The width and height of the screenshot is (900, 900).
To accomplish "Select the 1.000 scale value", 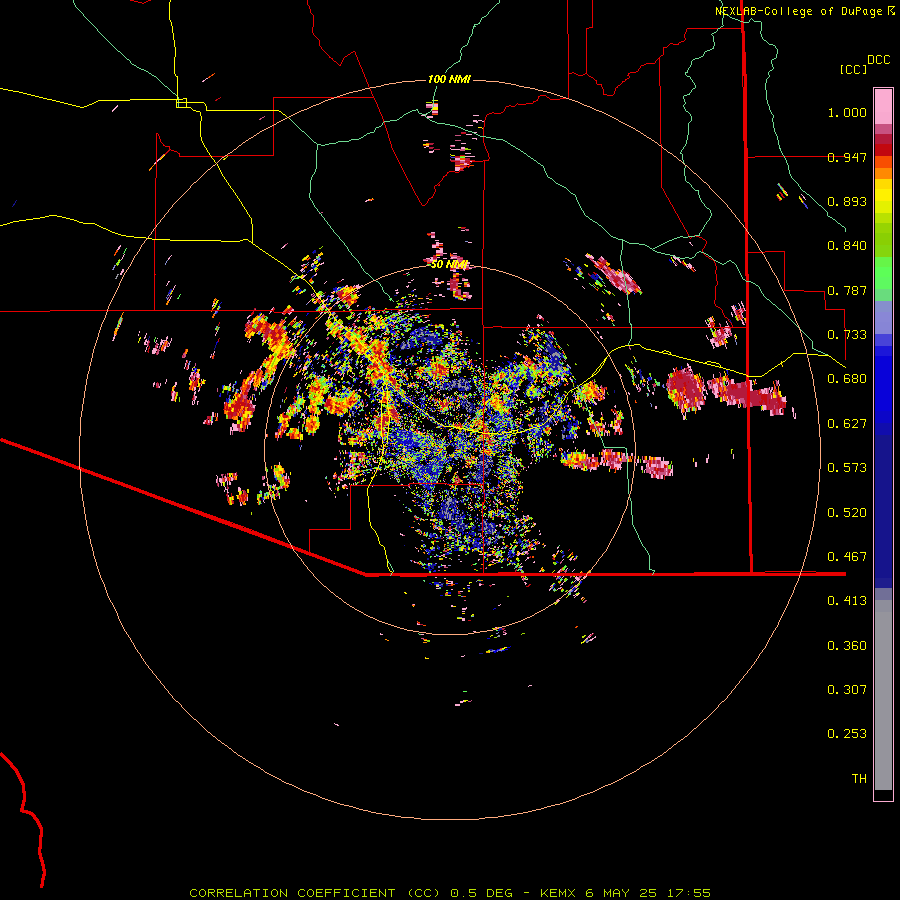I will click(847, 112).
